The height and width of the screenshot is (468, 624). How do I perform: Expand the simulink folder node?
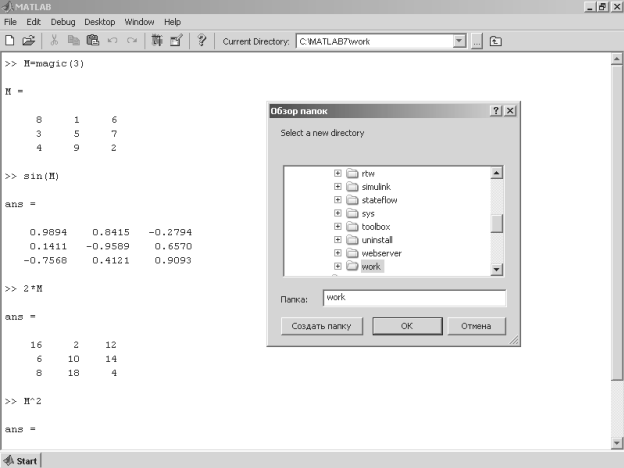(337, 187)
